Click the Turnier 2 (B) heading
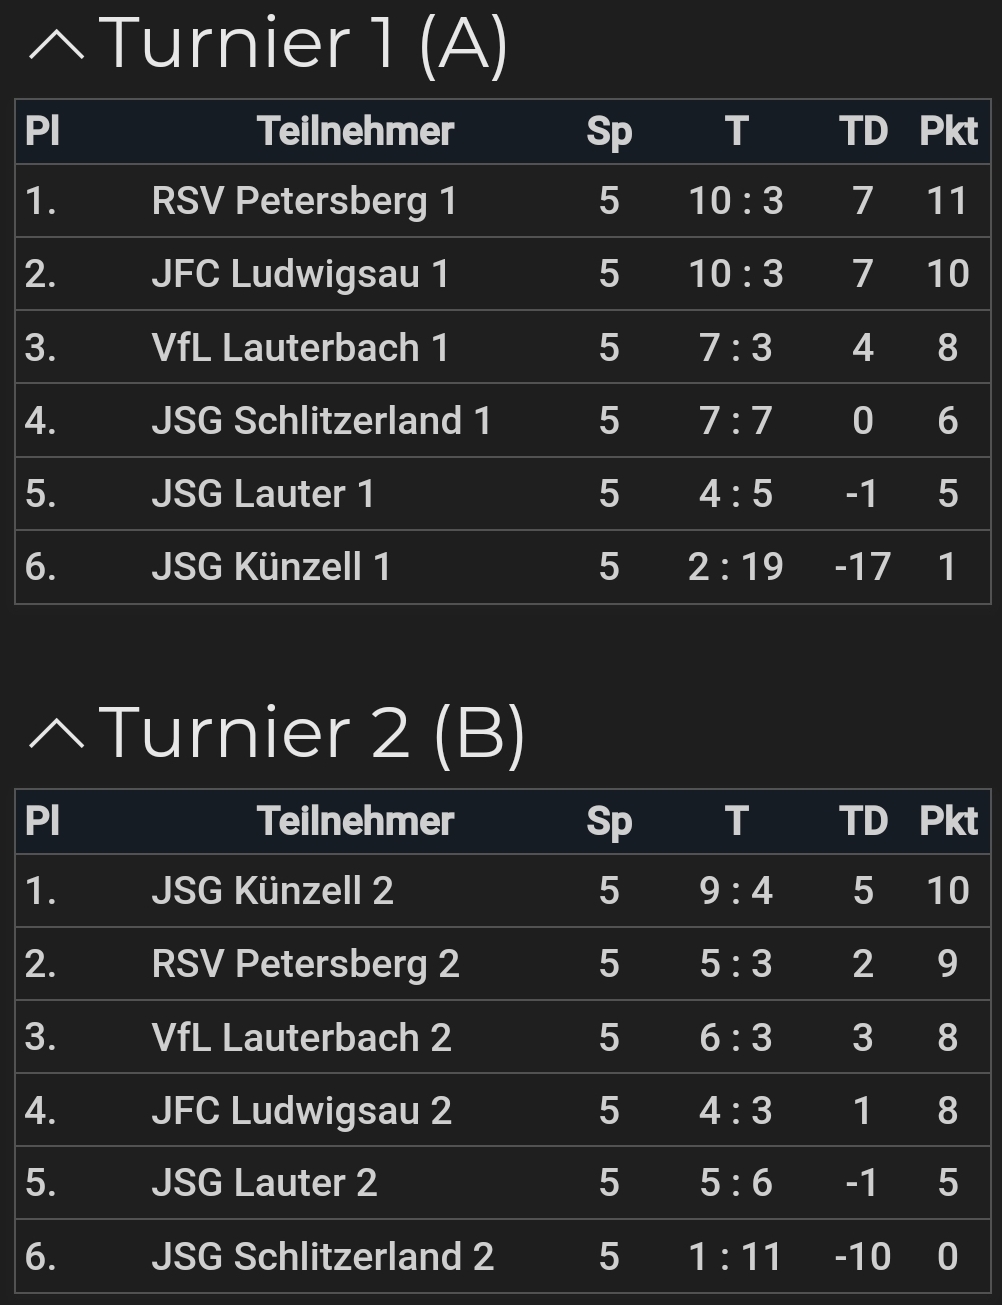The width and height of the screenshot is (1002, 1305). [312, 733]
